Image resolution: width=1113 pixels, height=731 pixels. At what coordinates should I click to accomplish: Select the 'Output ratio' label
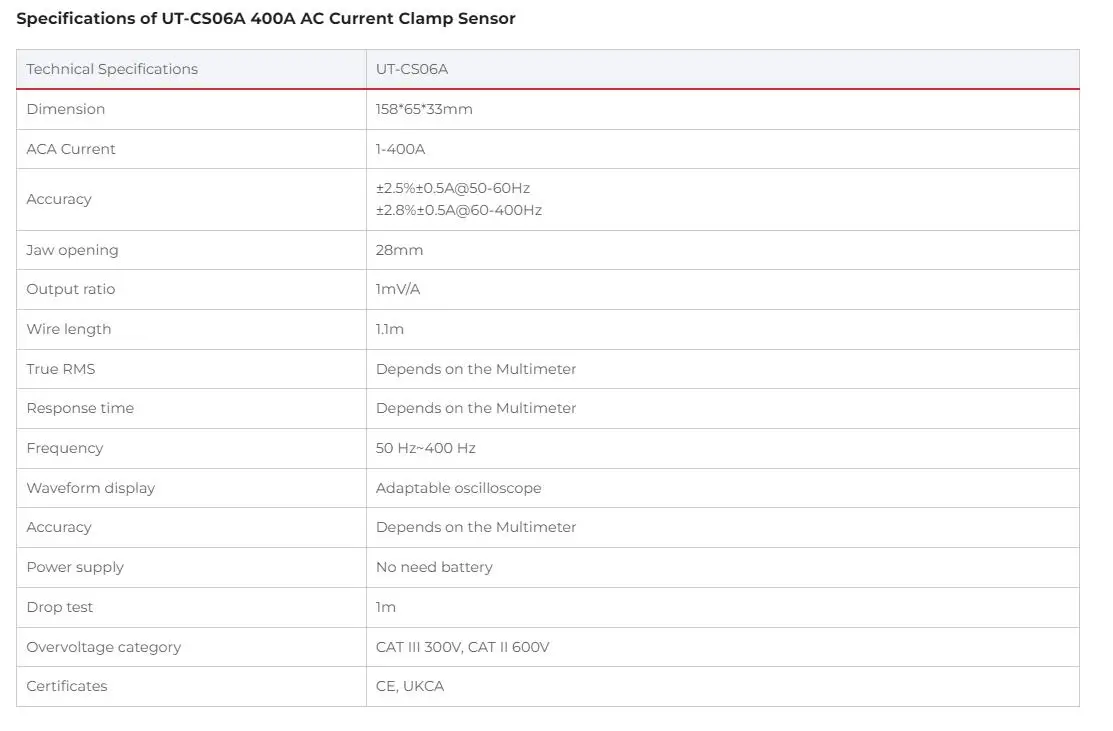[x=70, y=289]
